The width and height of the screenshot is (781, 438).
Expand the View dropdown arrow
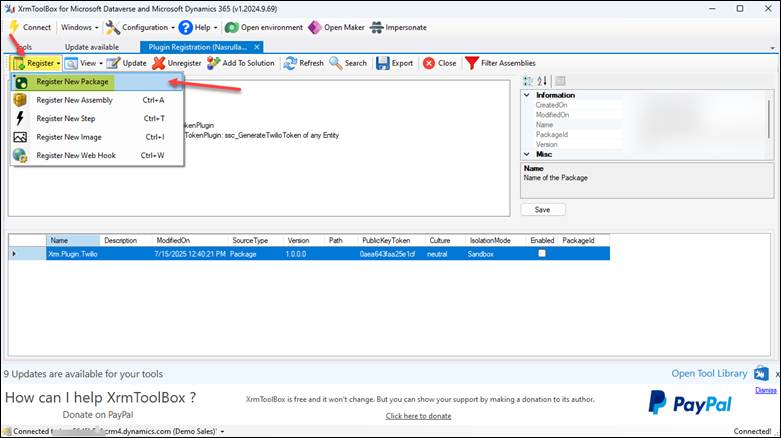(101, 64)
